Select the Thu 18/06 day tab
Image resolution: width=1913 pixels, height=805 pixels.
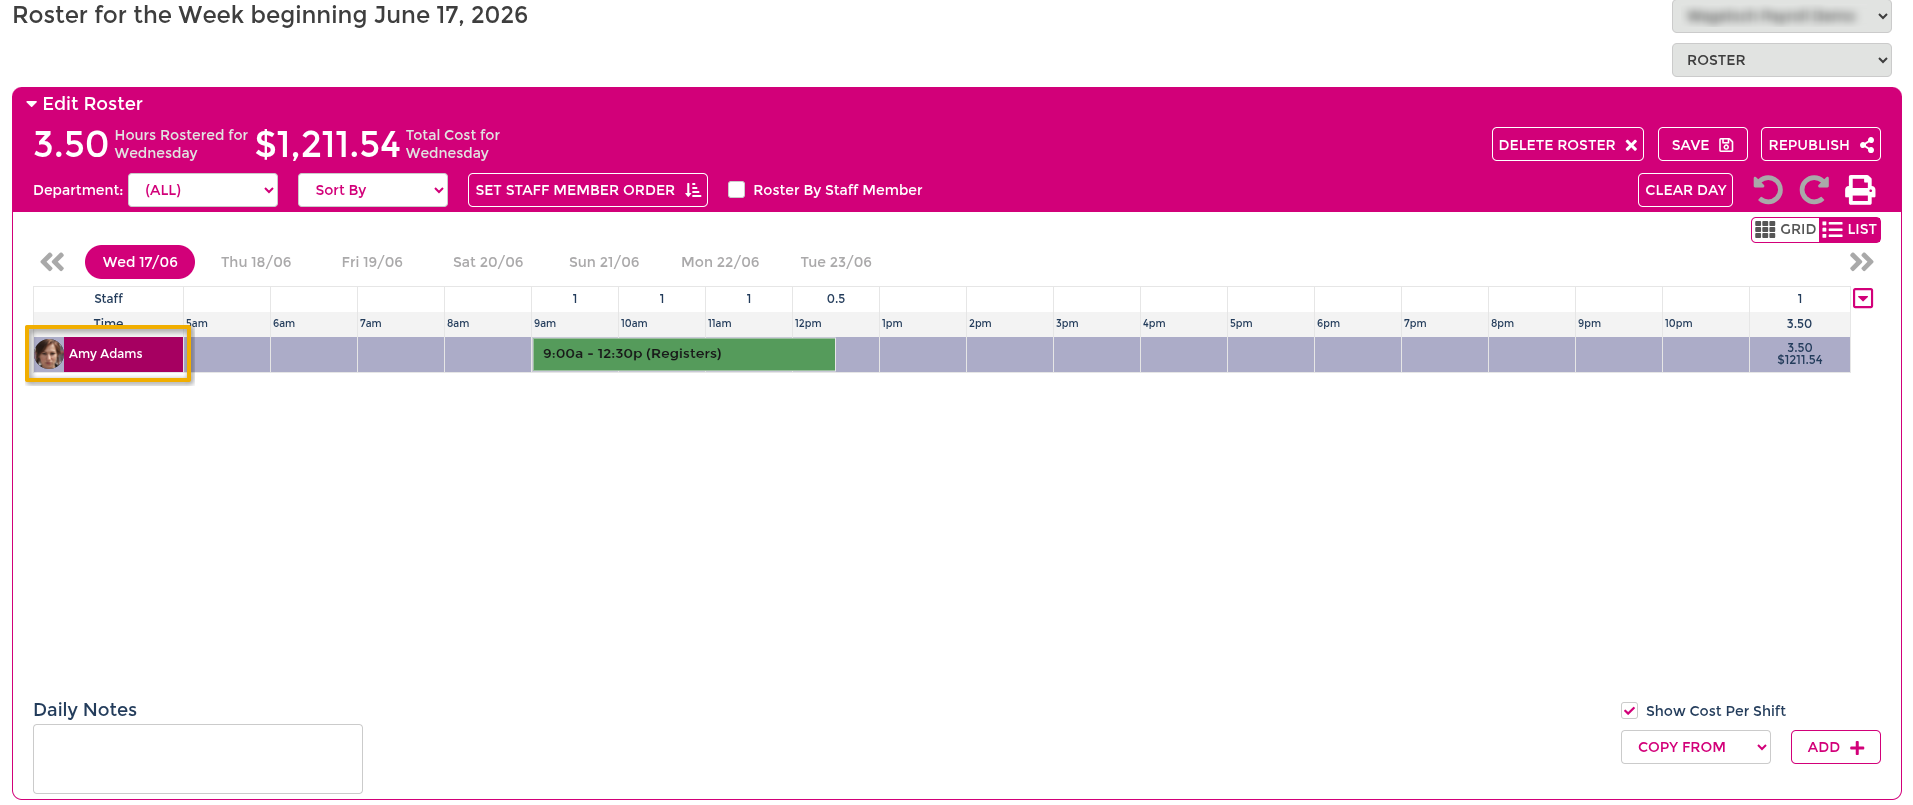(256, 262)
